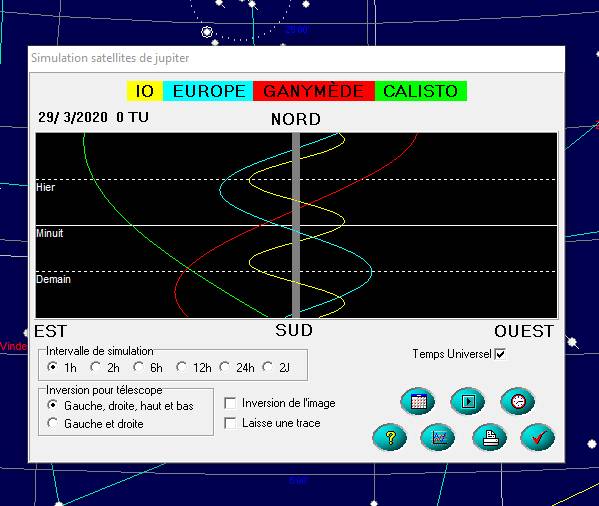Click the yellow IO legend swatch
The width and height of the screenshot is (599, 506).
point(145,91)
